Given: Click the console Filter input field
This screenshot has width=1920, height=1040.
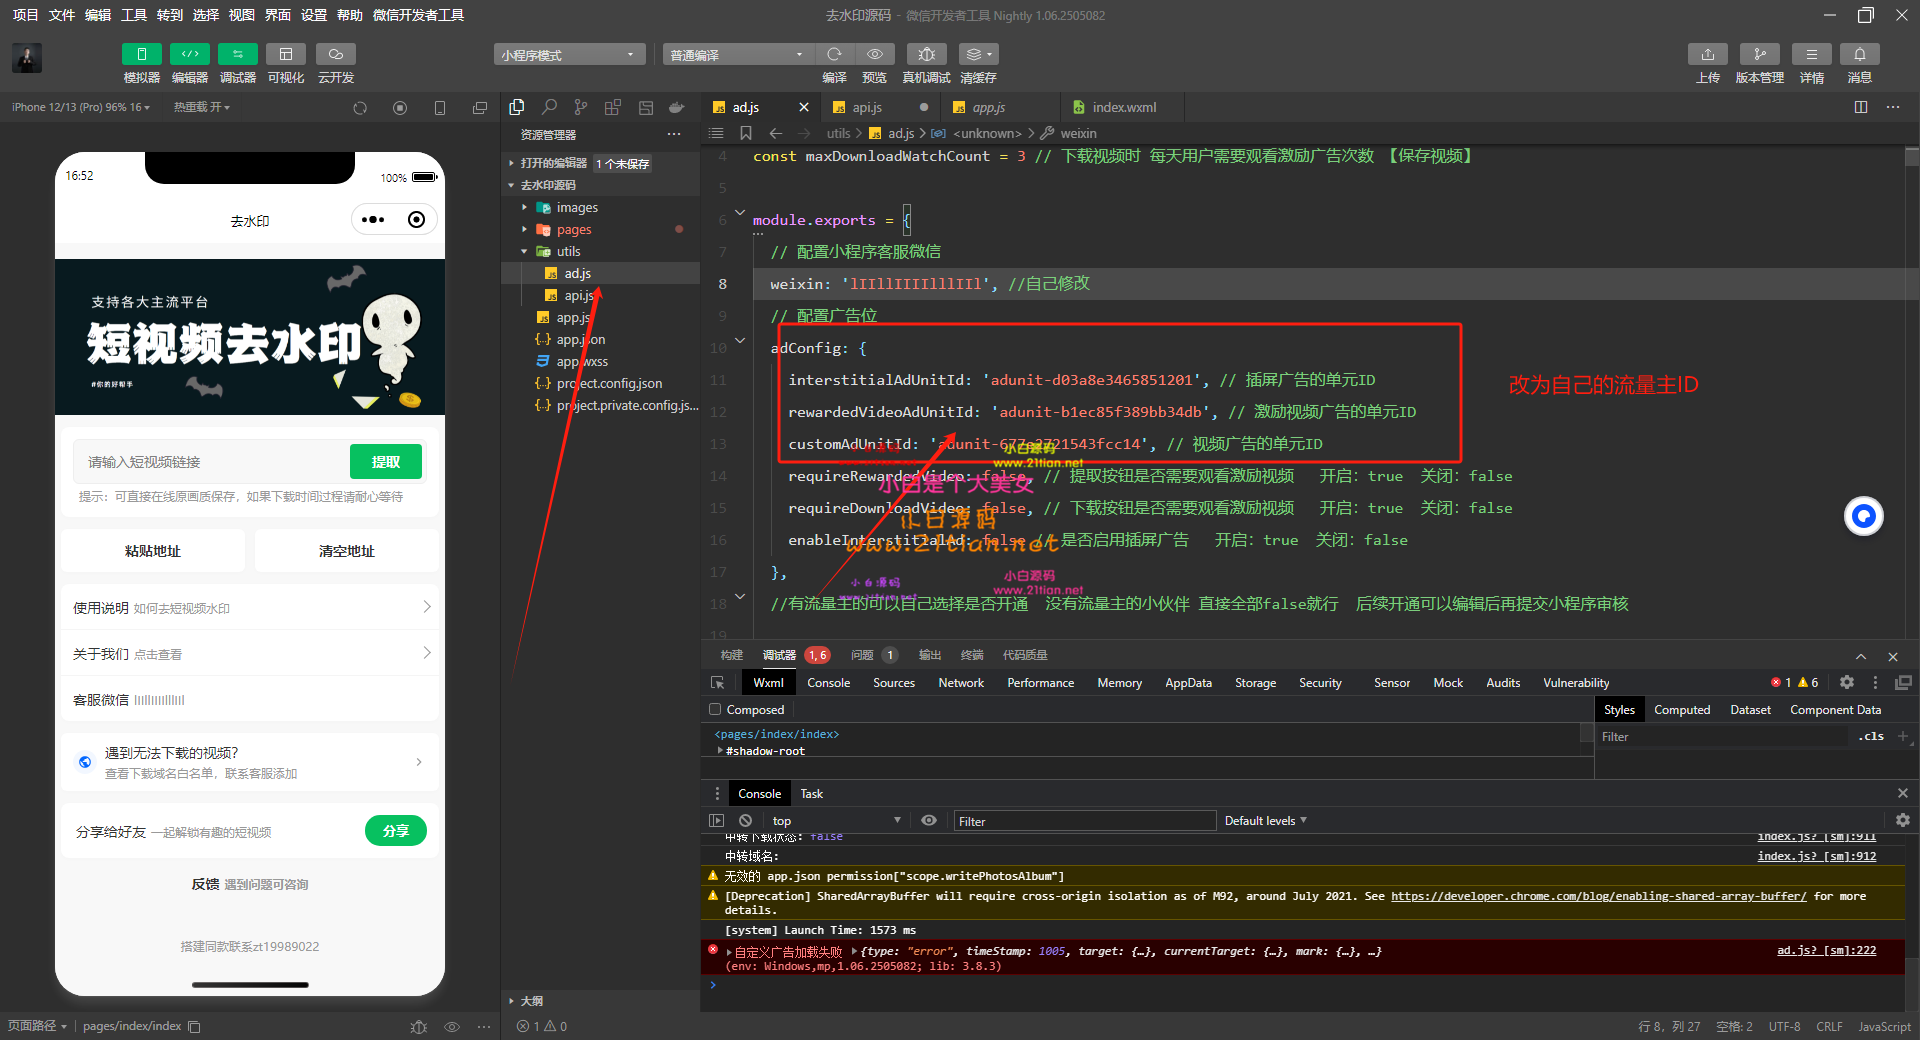Looking at the screenshot, I should click(1083, 821).
